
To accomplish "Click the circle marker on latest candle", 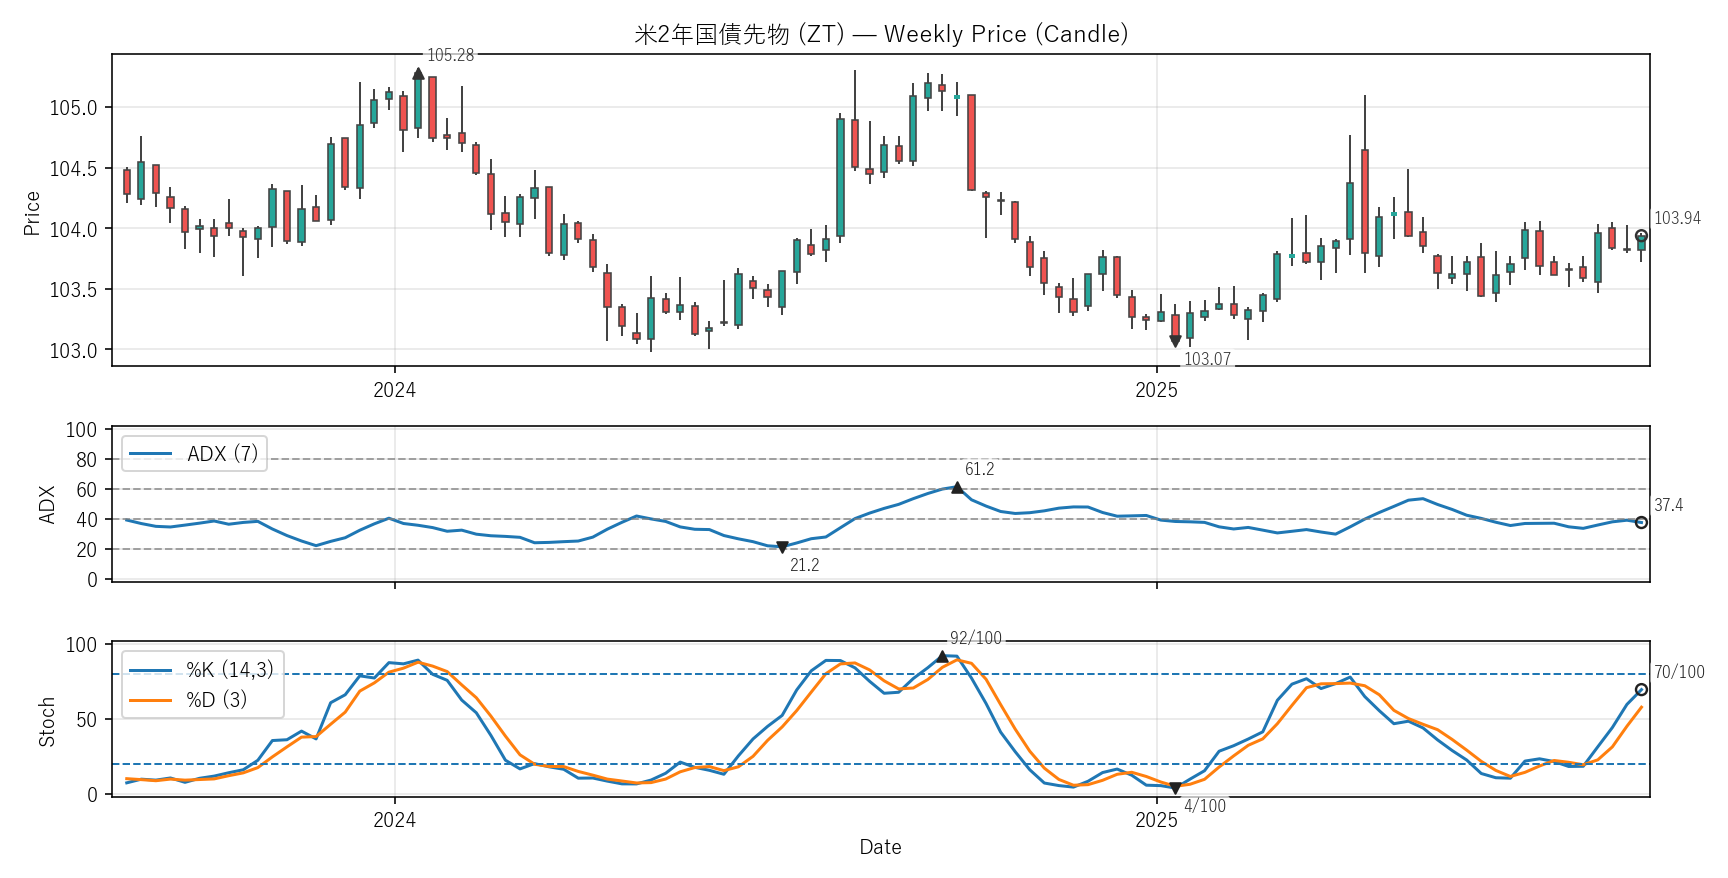I will 1641,236.
